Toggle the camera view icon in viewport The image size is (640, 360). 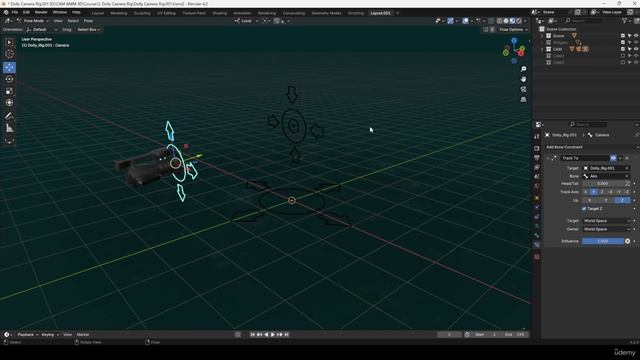click(523, 89)
